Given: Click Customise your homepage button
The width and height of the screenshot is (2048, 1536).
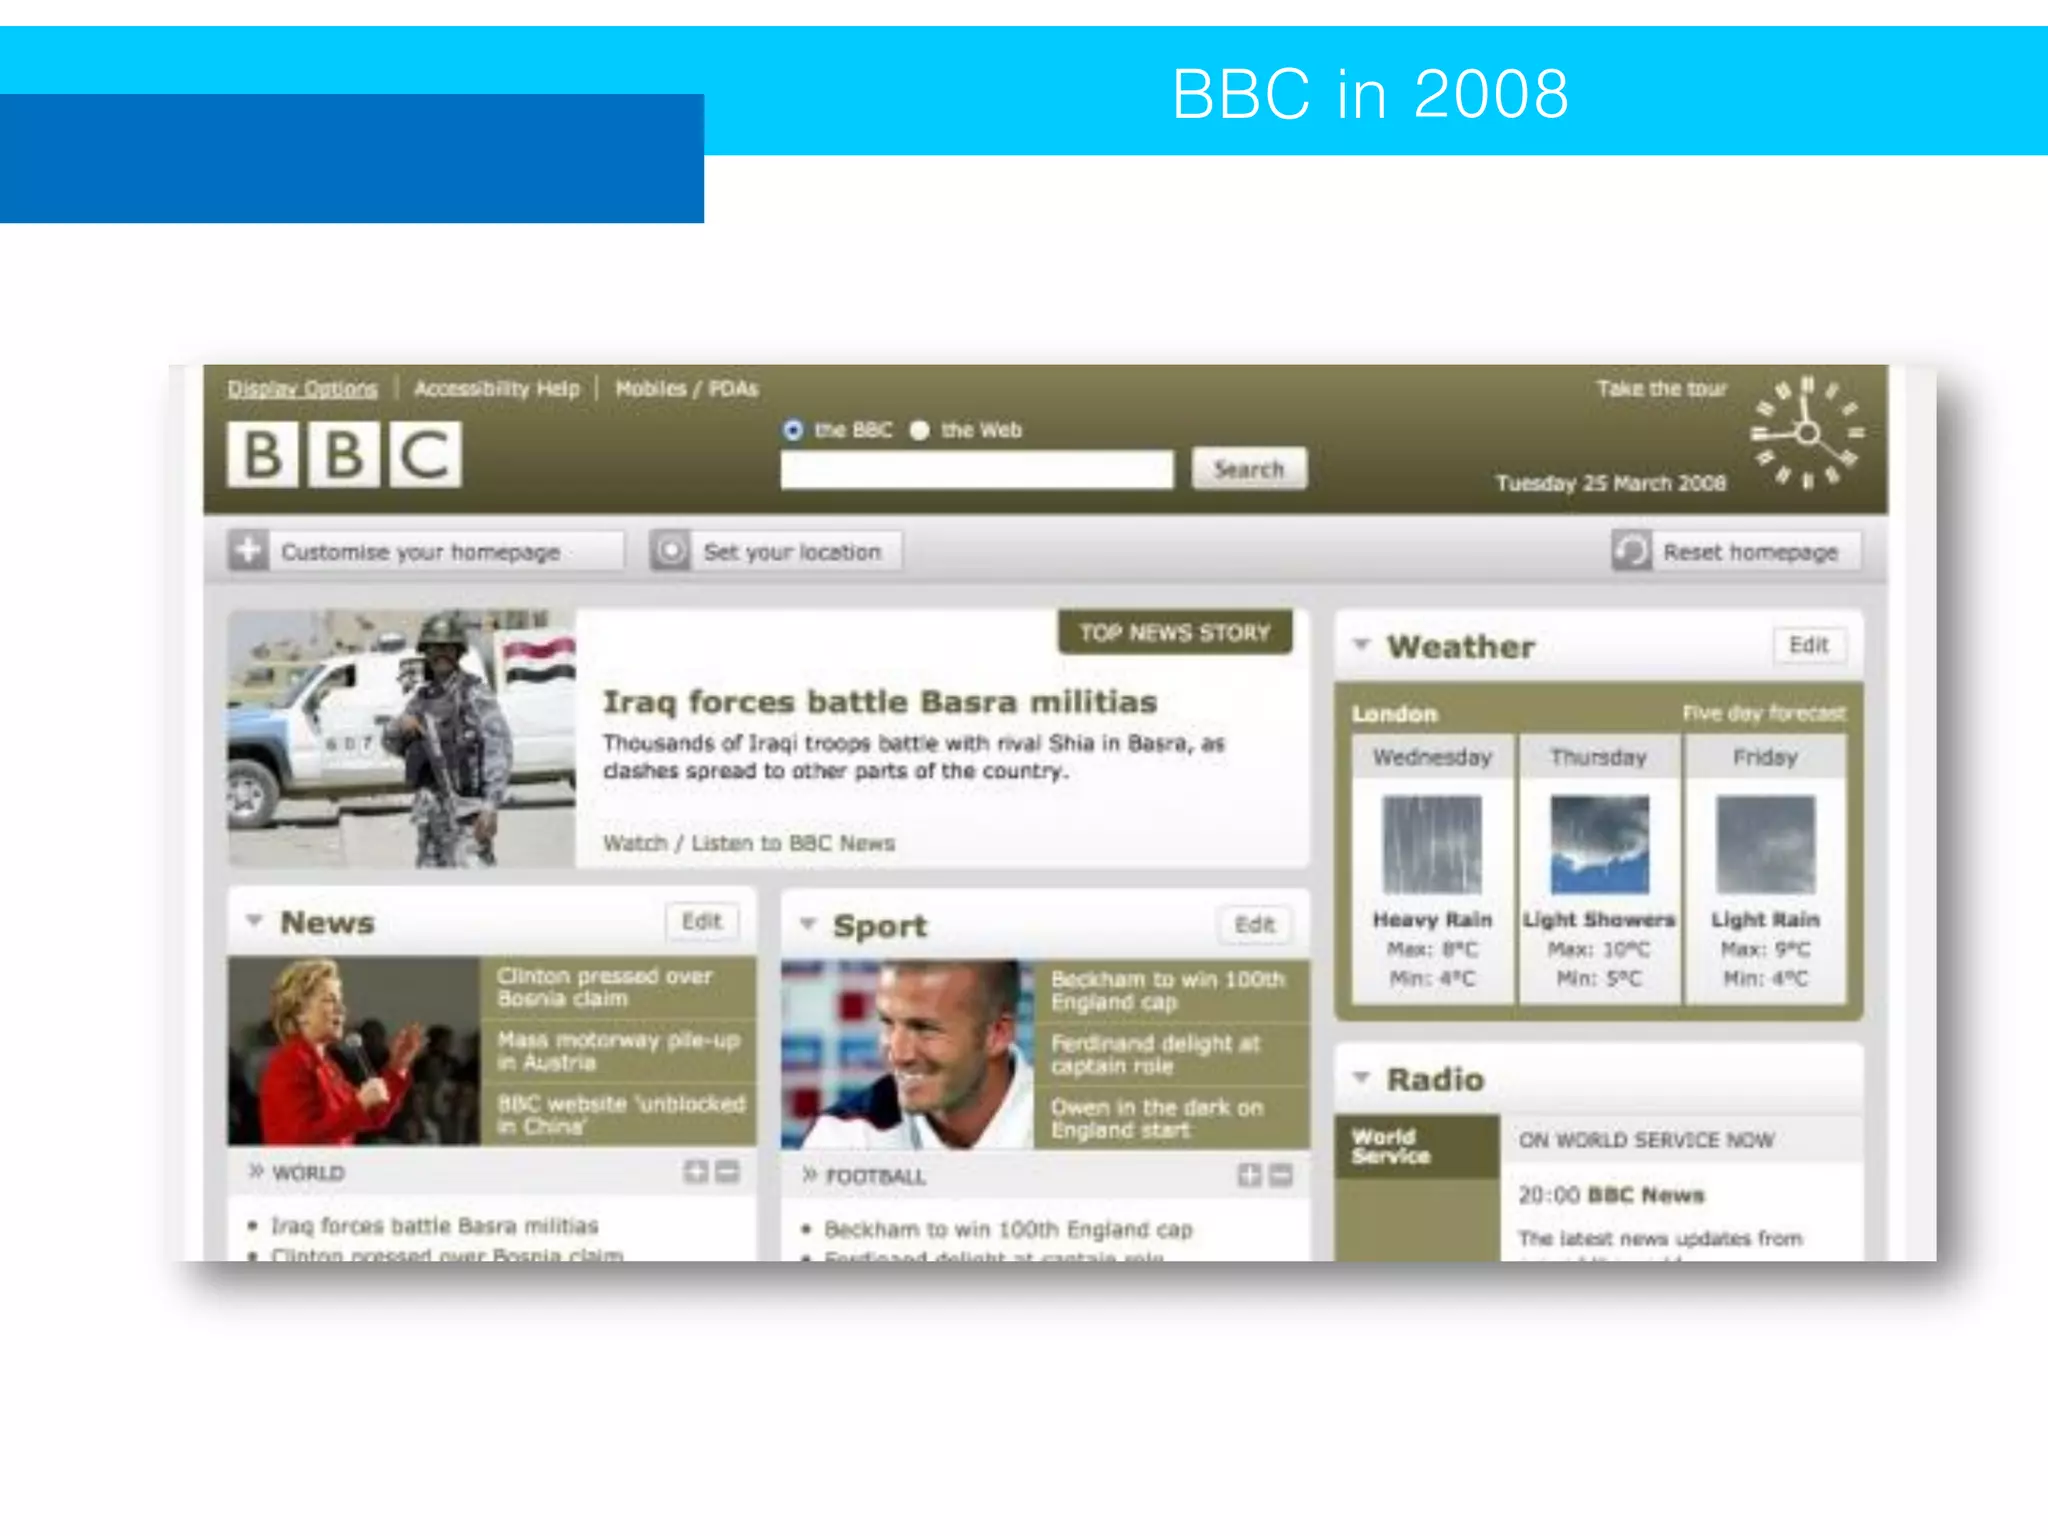Looking at the screenshot, I should coord(426,551).
